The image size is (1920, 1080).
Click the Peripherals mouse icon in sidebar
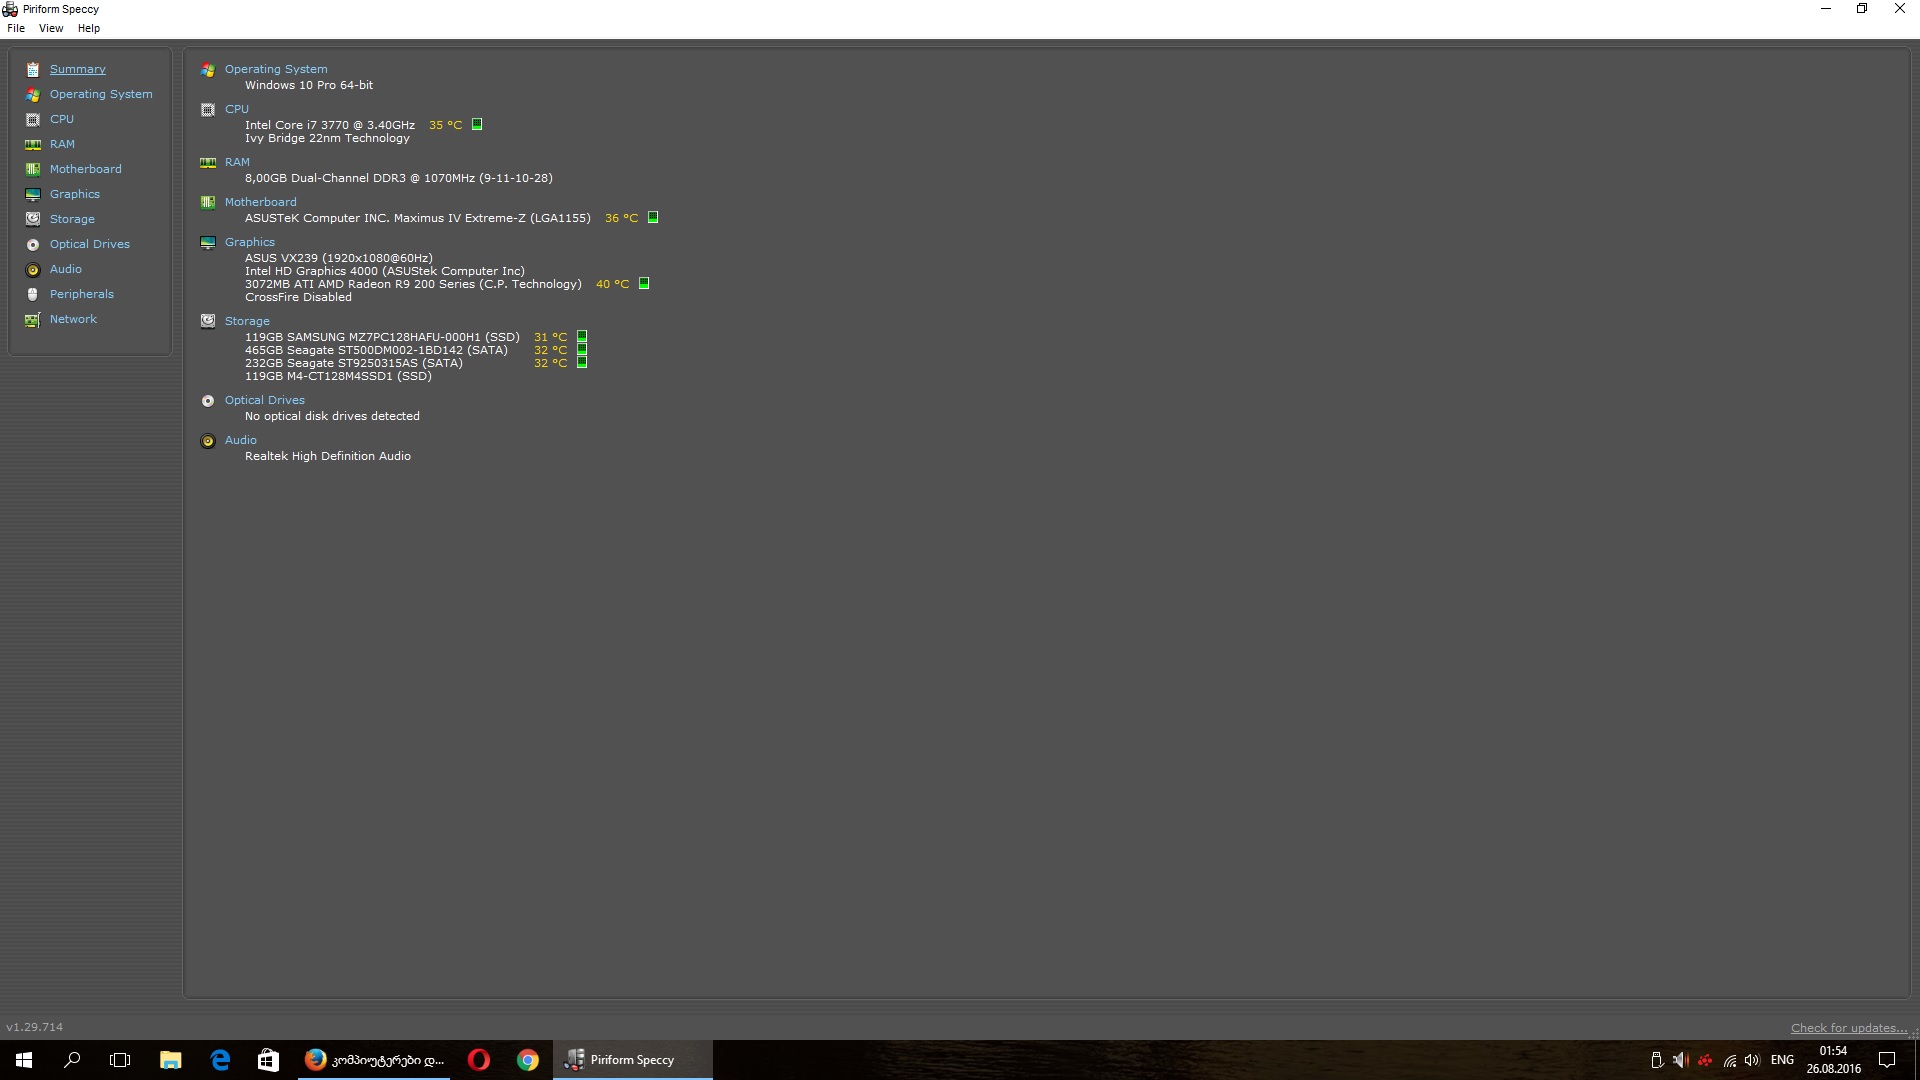[x=33, y=294]
